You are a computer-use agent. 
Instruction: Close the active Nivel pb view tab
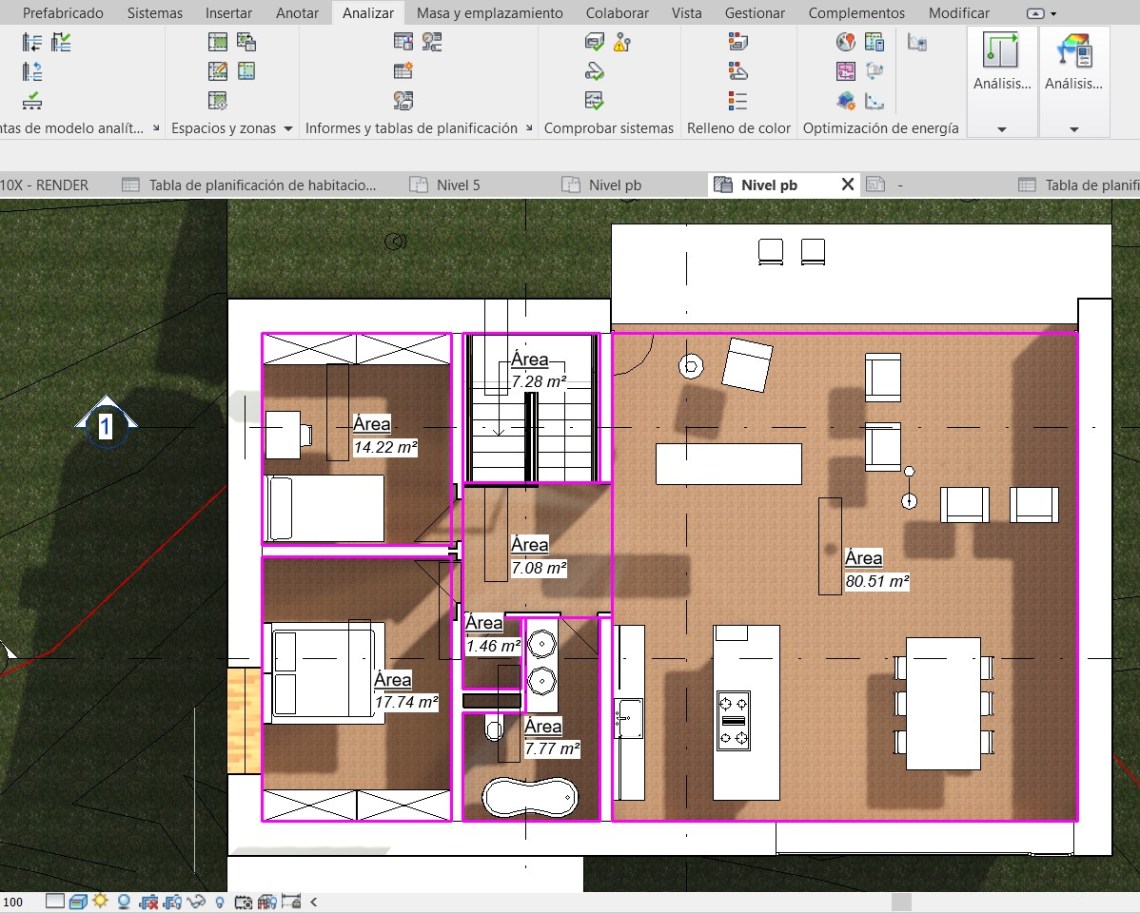(x=847, y=185)
